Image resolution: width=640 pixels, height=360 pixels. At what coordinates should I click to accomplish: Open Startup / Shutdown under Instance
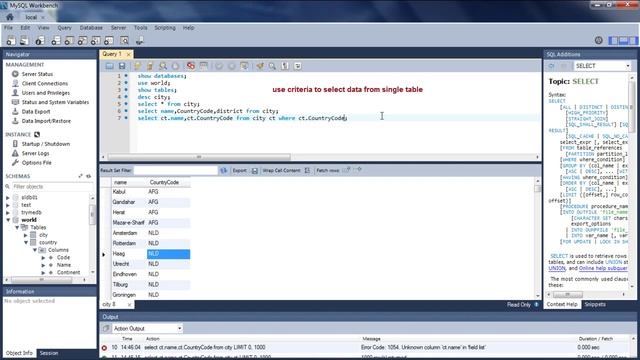[46, 144]
